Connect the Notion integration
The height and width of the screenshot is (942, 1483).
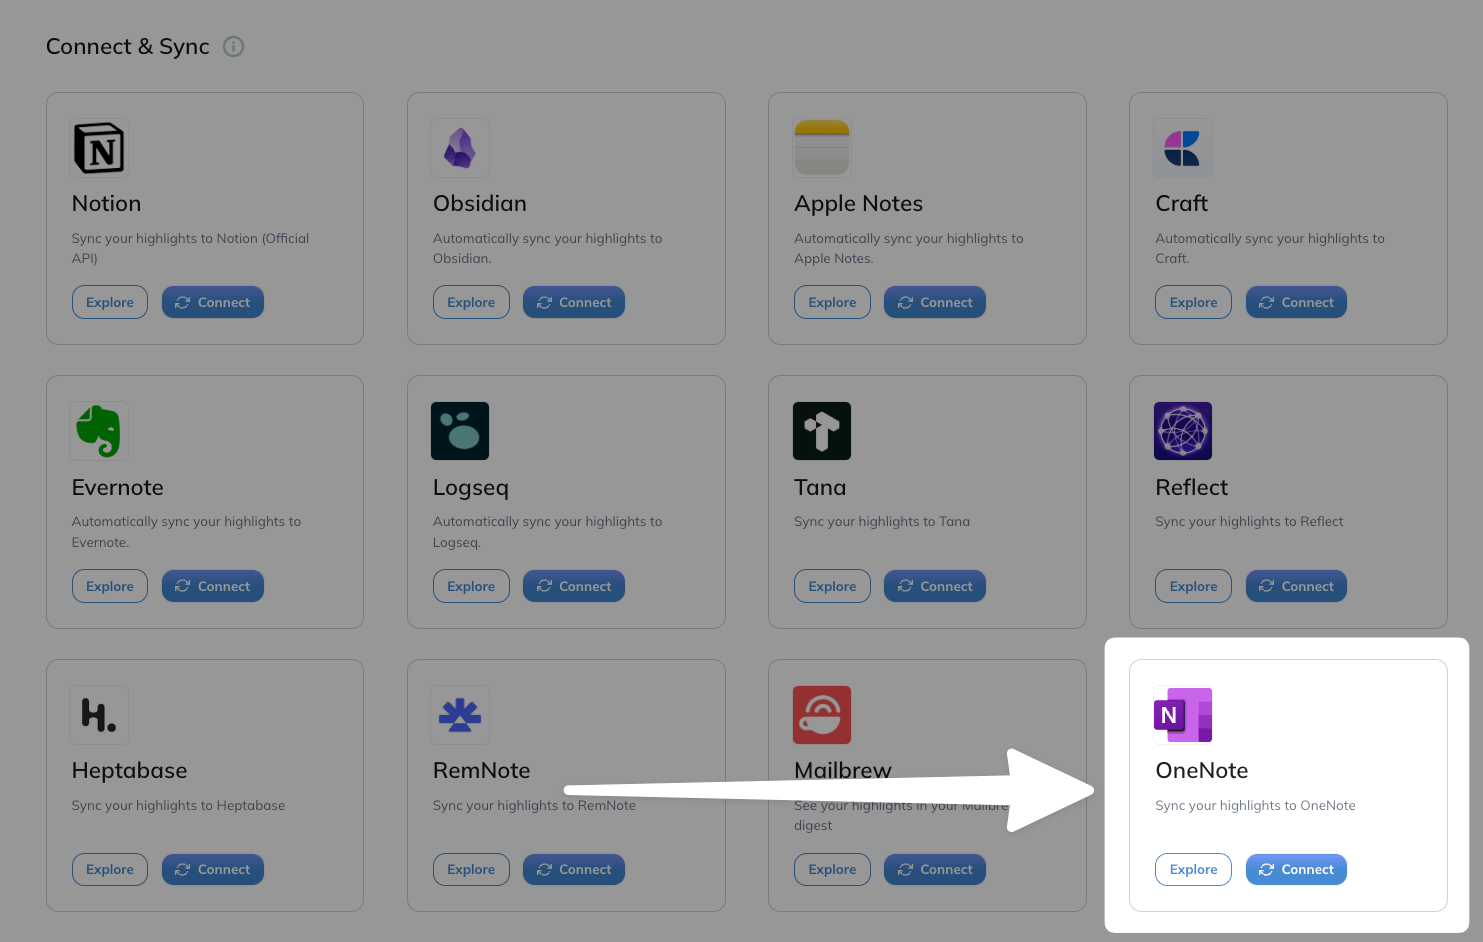coord(213,302)
